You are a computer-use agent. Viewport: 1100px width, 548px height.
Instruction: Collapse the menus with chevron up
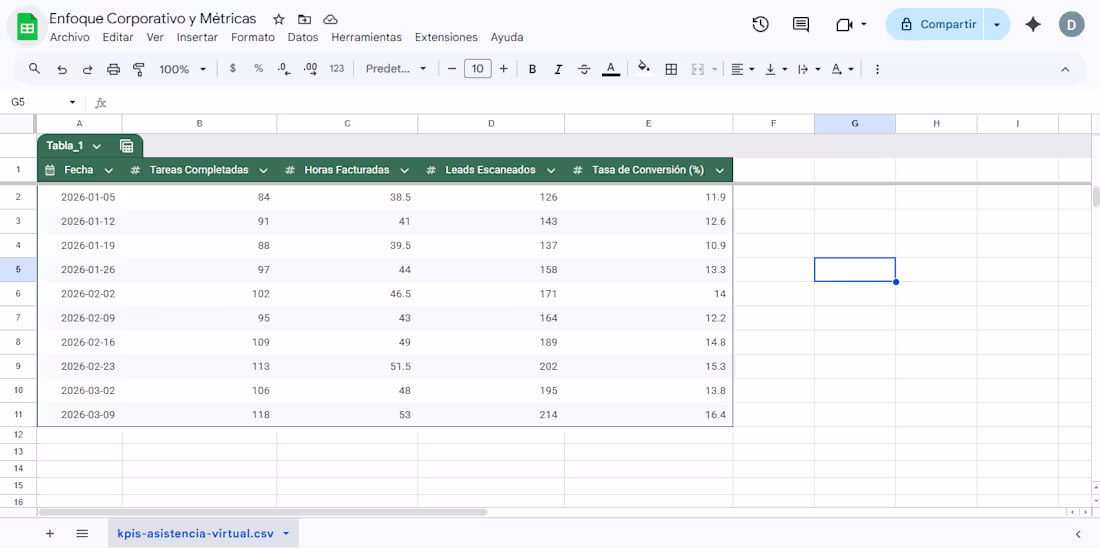tap(1065, 69)
